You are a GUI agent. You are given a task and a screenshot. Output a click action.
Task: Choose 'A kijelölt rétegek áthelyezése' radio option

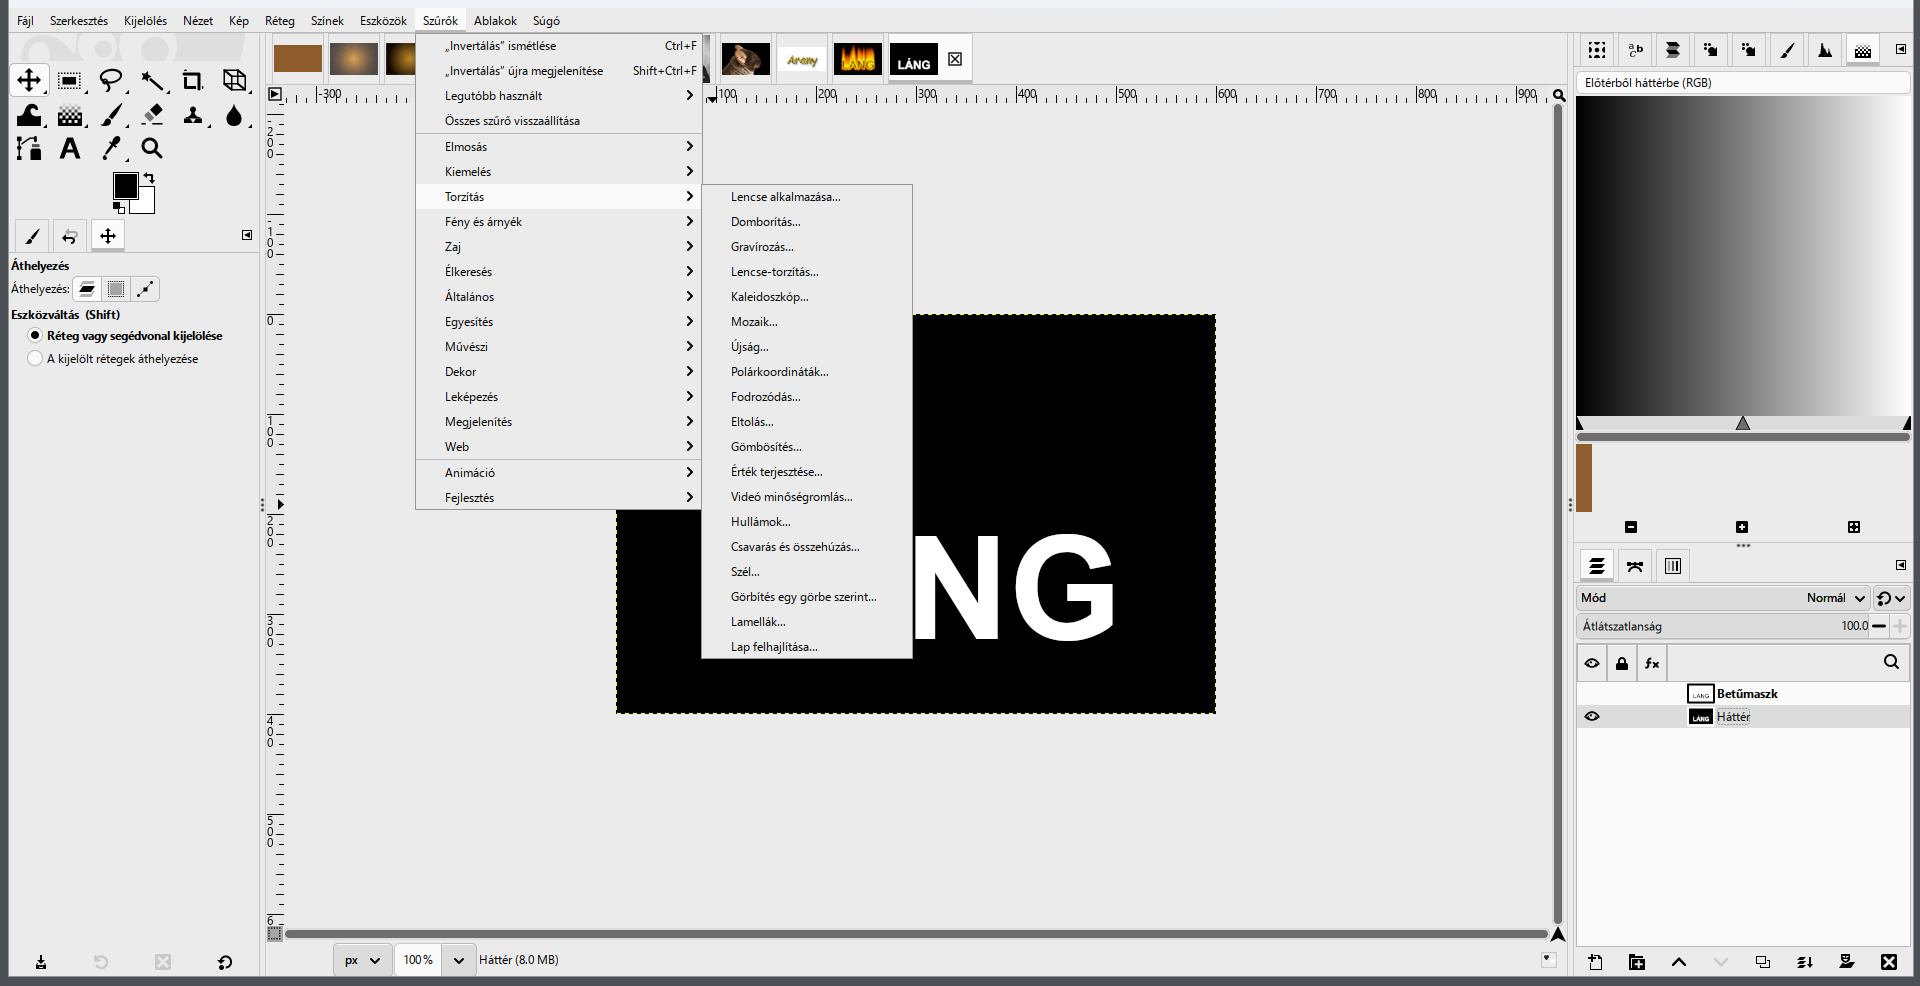coord(36,359)
